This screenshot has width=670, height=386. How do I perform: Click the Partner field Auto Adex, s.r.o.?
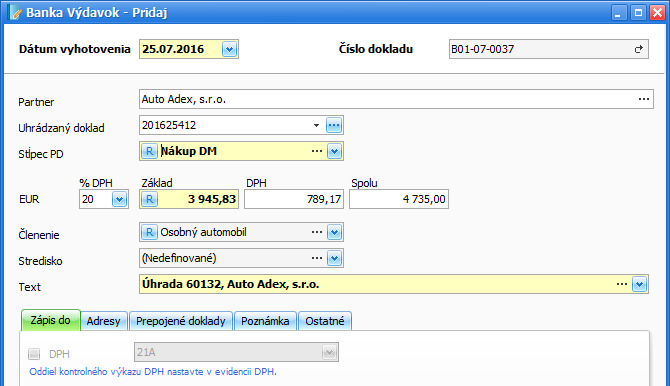(396, 99)
